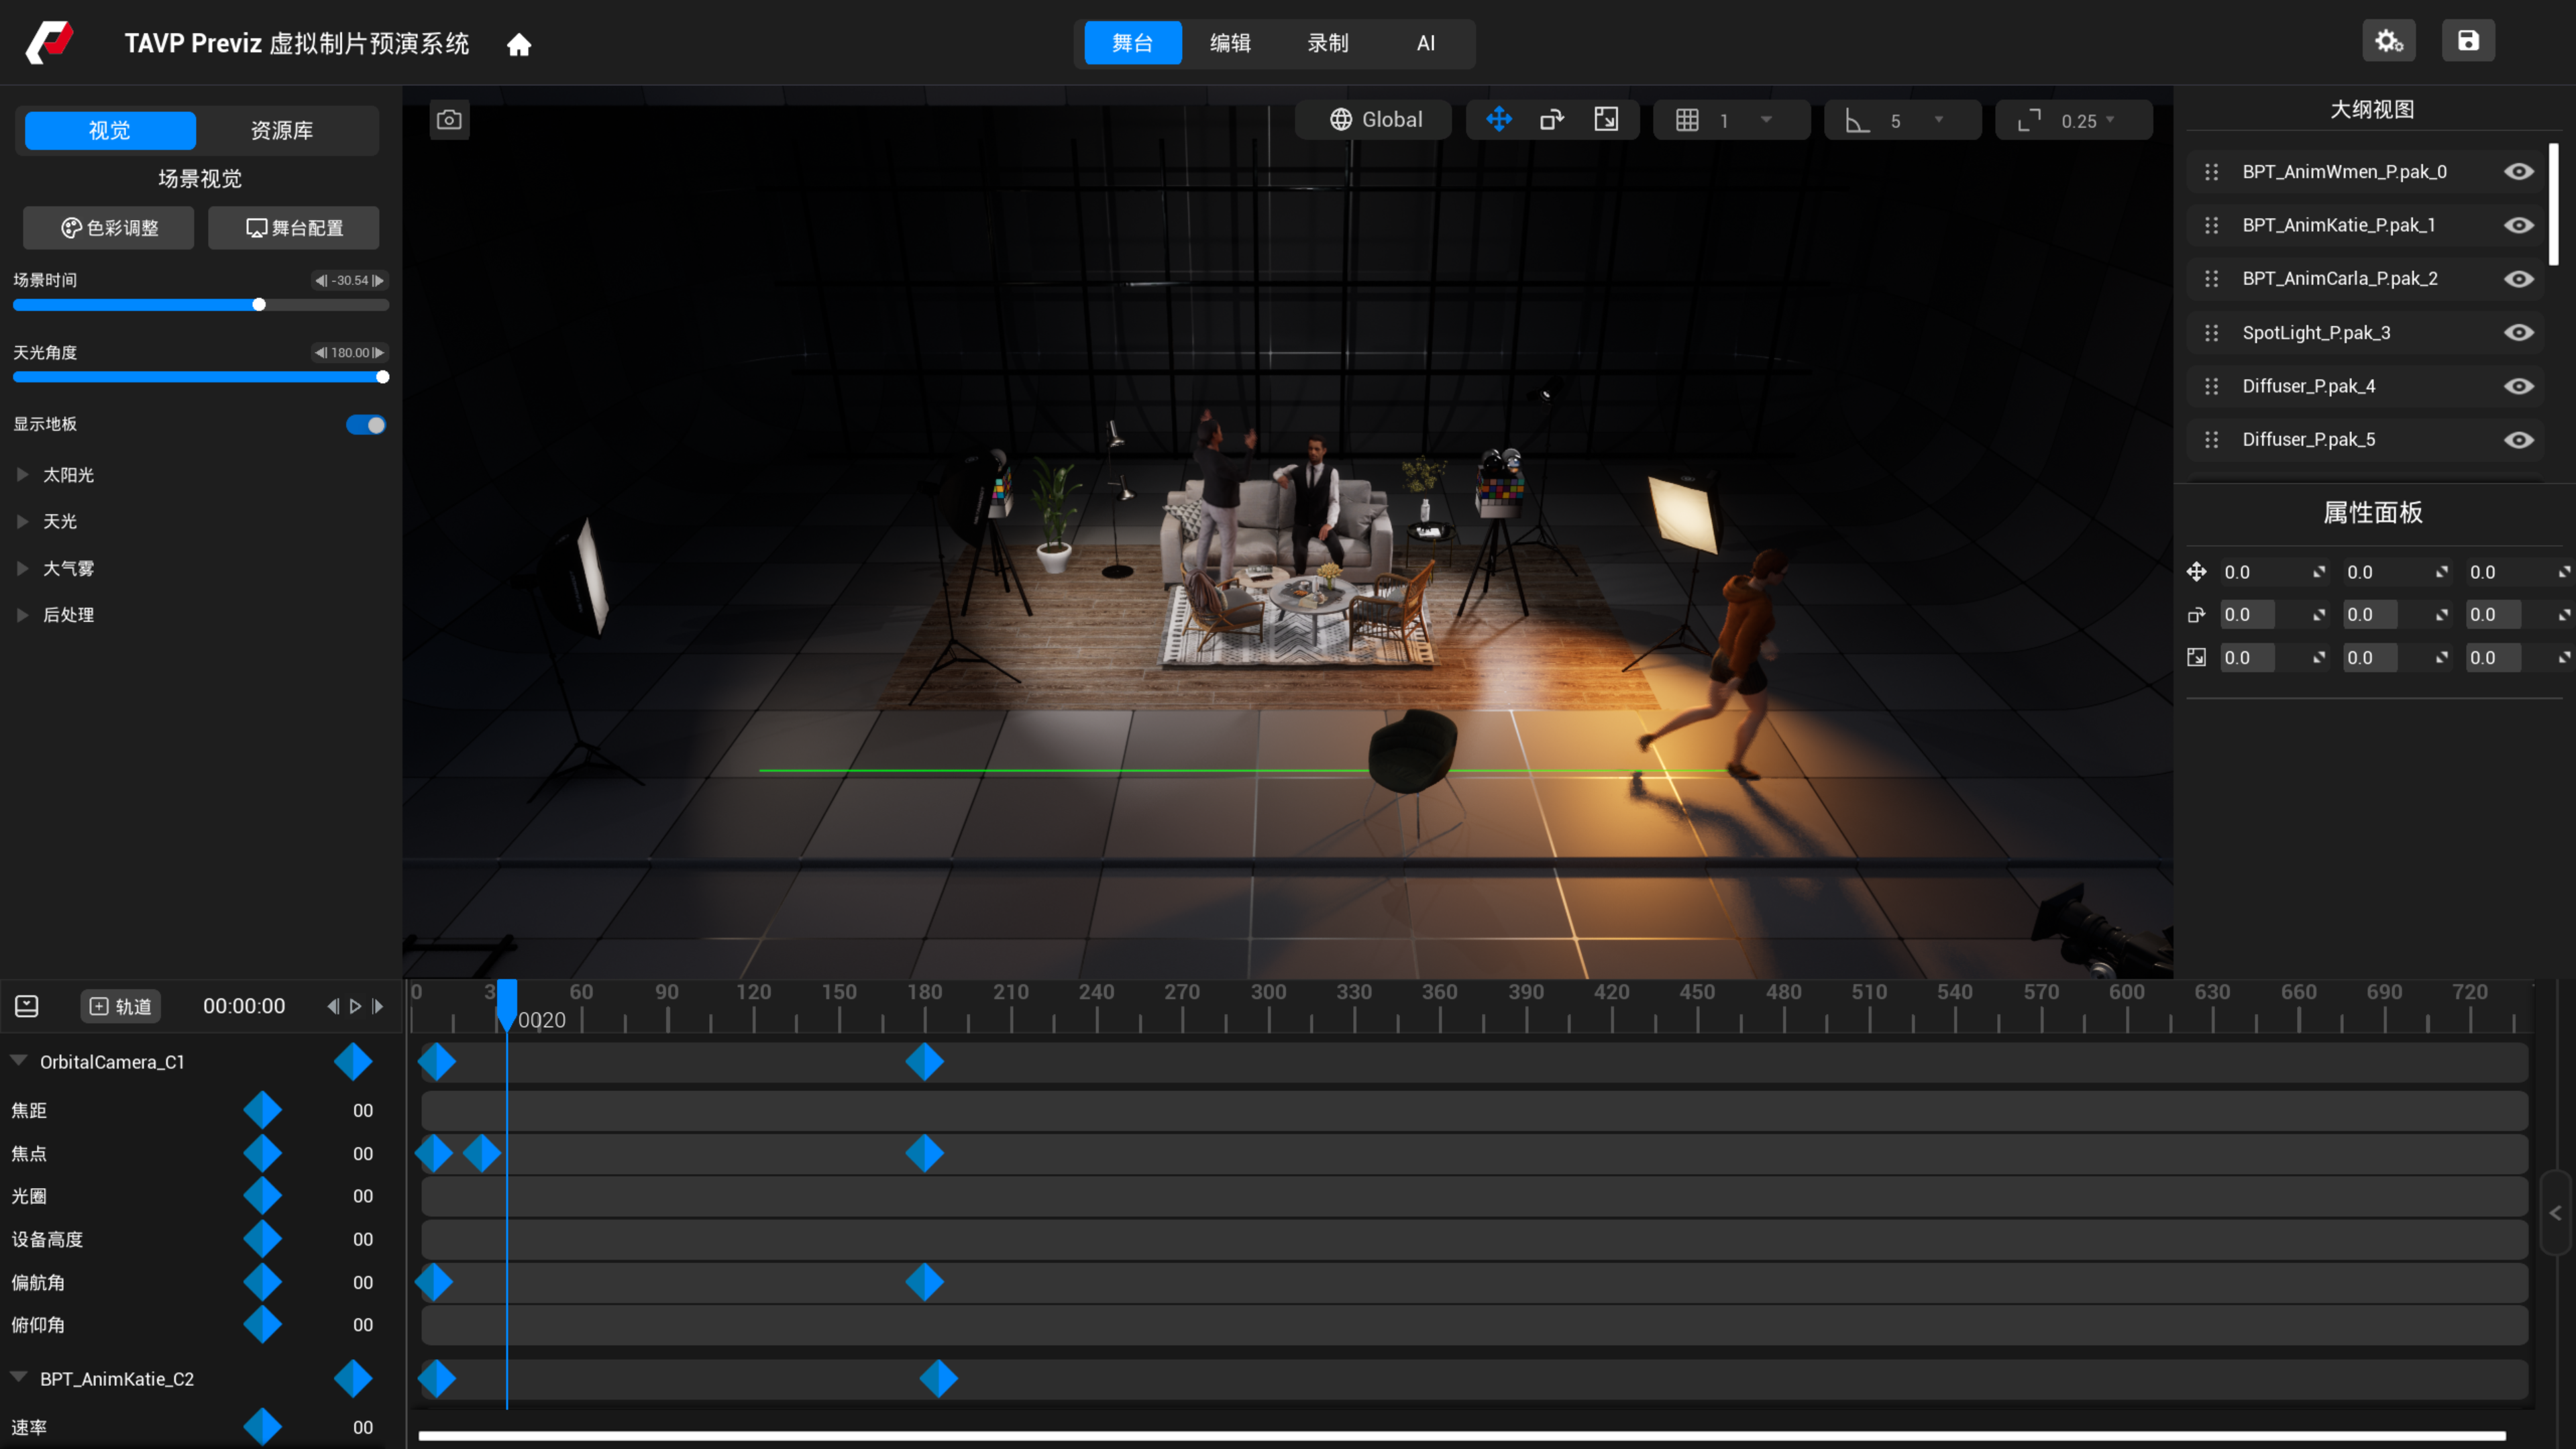Click the timeline play button
This screenshot has height=1449, width=2576.
(x=355, y=1007)
